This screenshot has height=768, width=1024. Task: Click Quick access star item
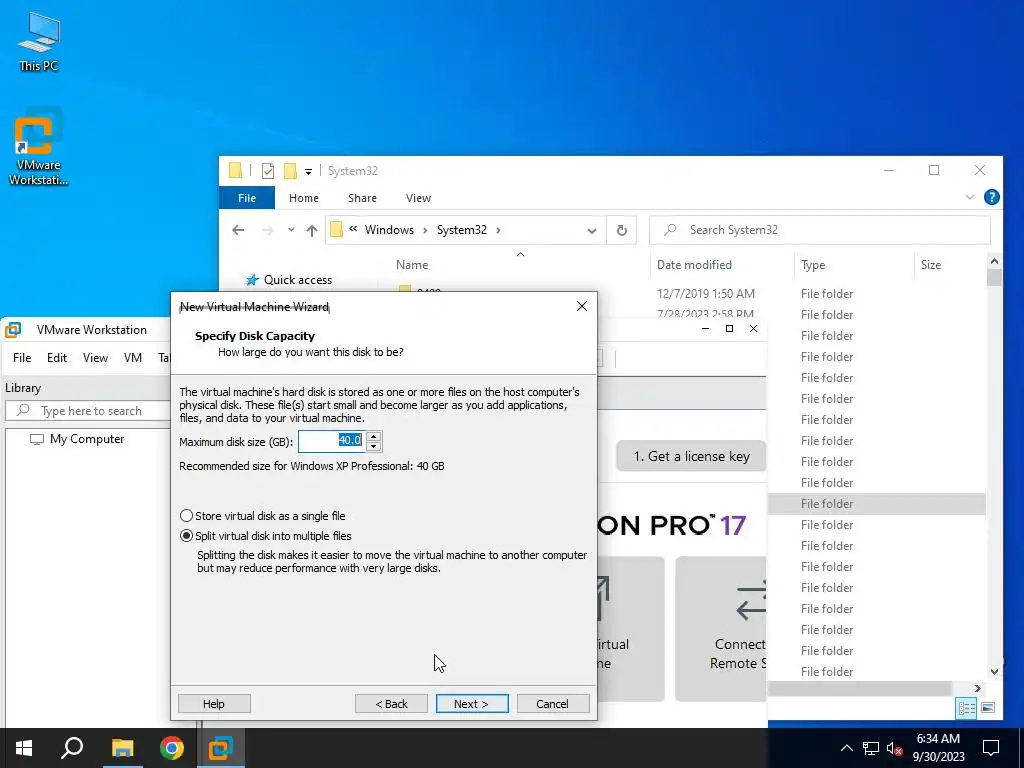(x=289, y=280)
